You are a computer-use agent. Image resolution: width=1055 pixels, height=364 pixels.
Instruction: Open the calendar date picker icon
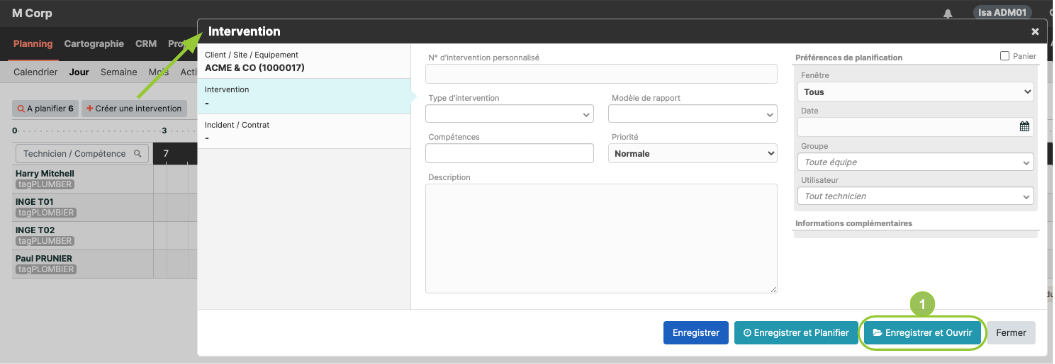(x=1024, y=126)
